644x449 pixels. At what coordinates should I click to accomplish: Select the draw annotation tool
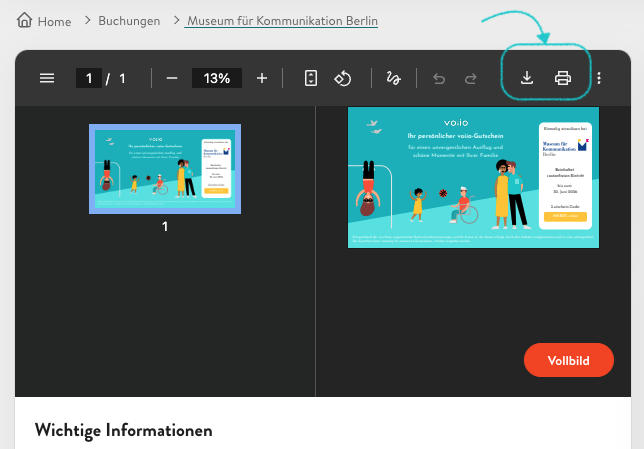(393, 78)
